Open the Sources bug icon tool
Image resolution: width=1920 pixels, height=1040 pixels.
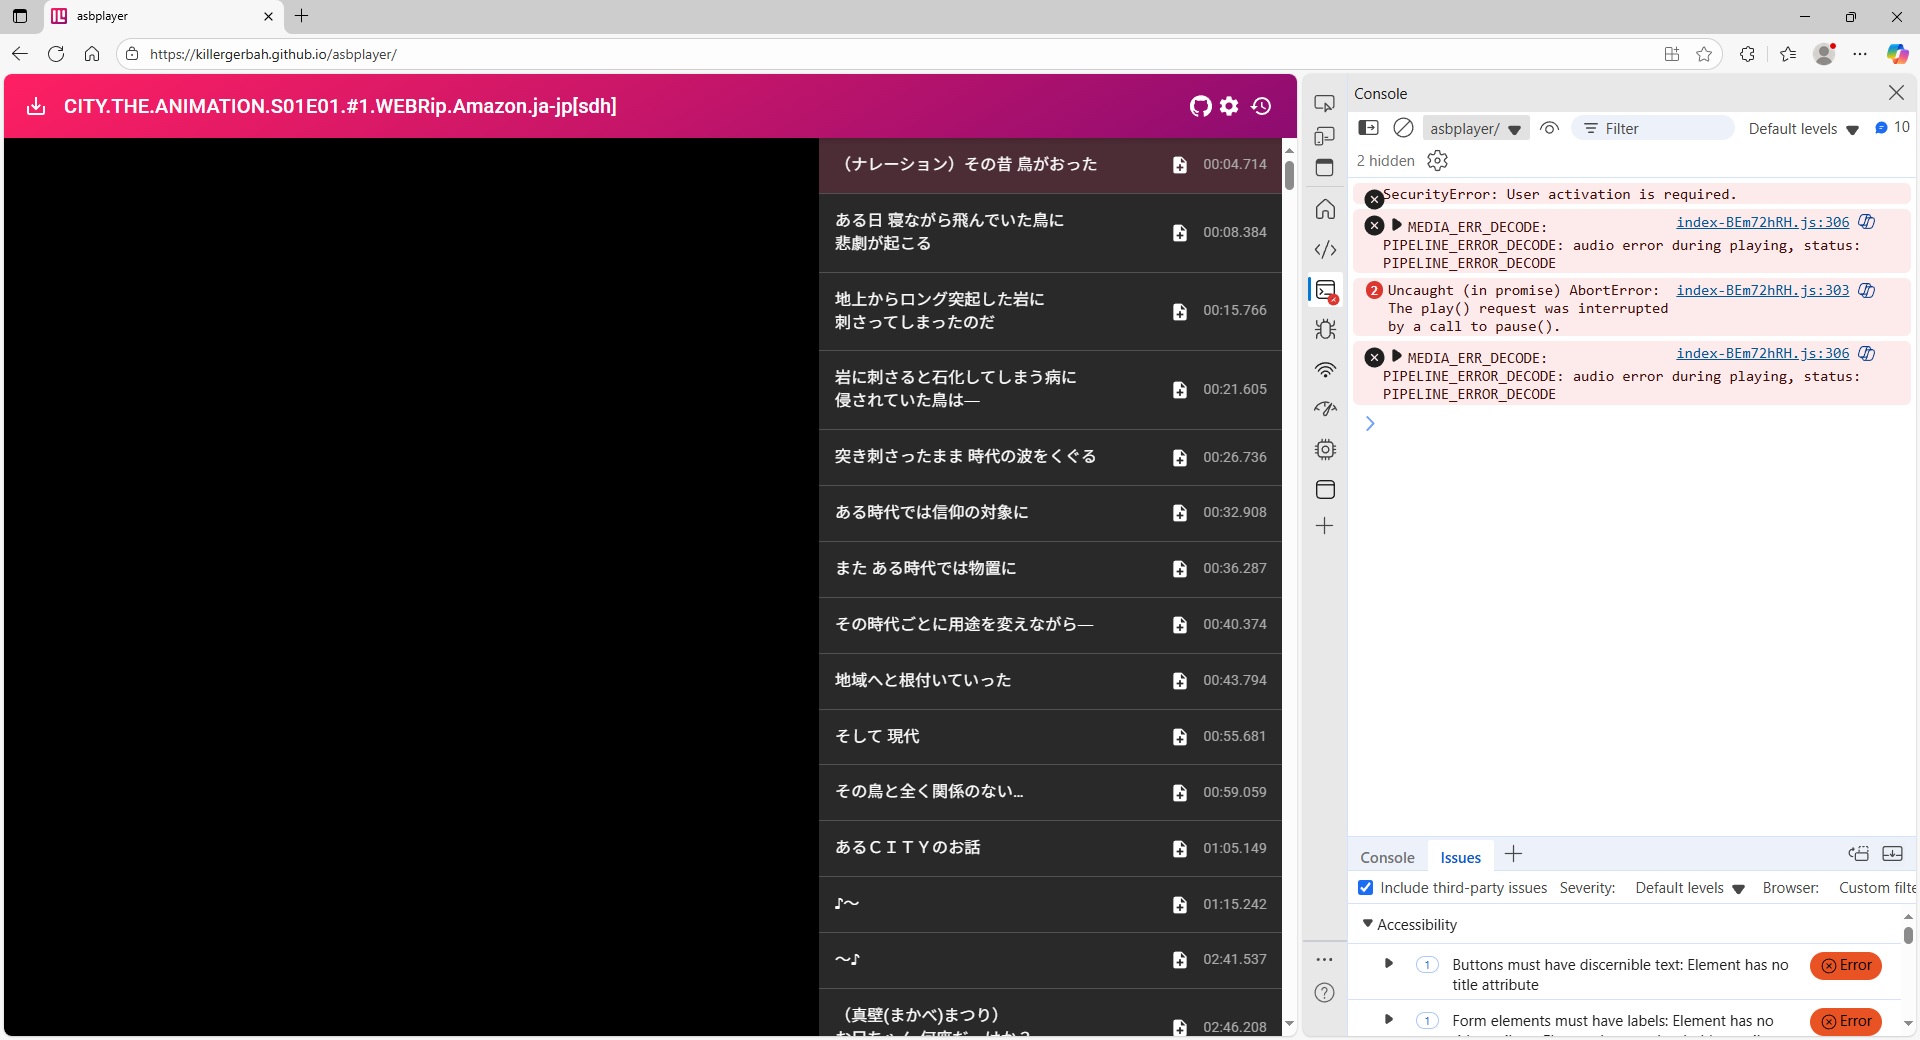(1325, 329)
